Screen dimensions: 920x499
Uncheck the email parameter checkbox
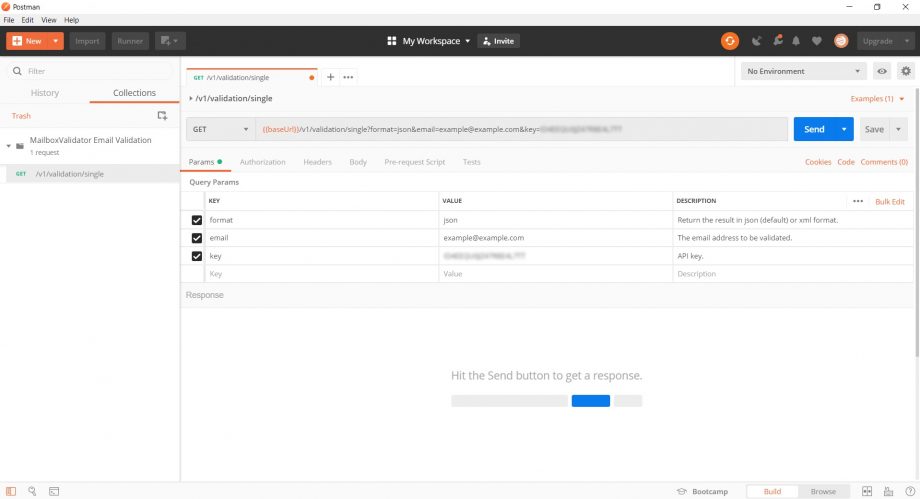point(197,238)
